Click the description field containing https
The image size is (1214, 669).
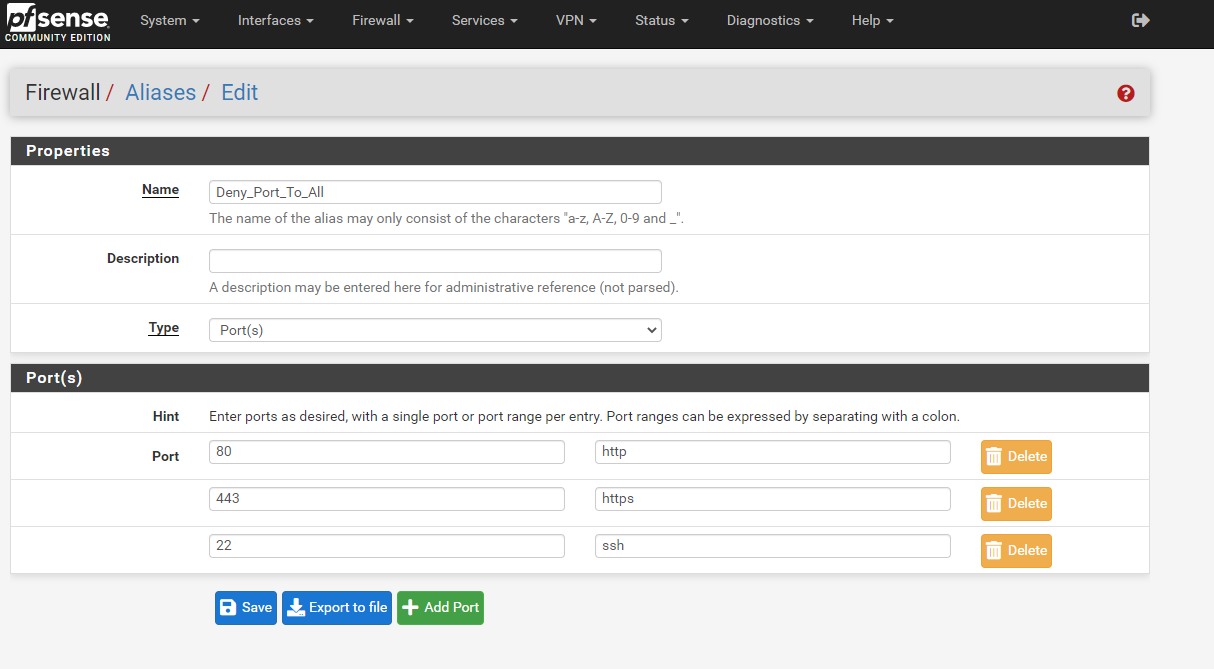pos(773,499)
